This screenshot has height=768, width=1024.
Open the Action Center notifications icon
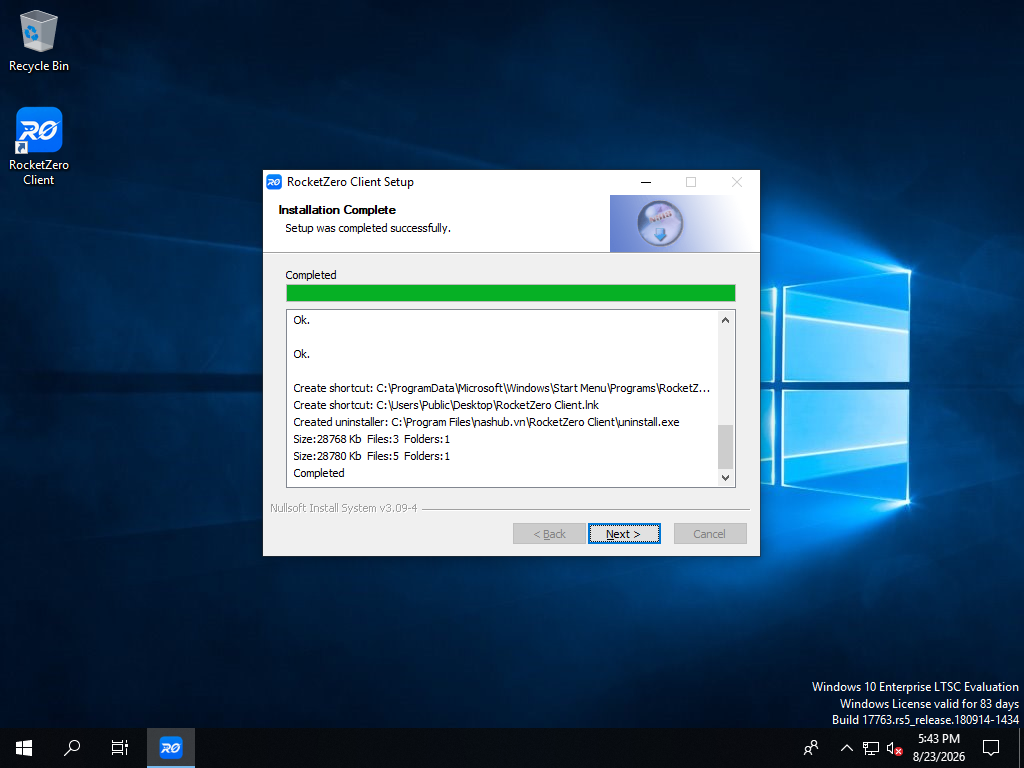pos(991,748)
